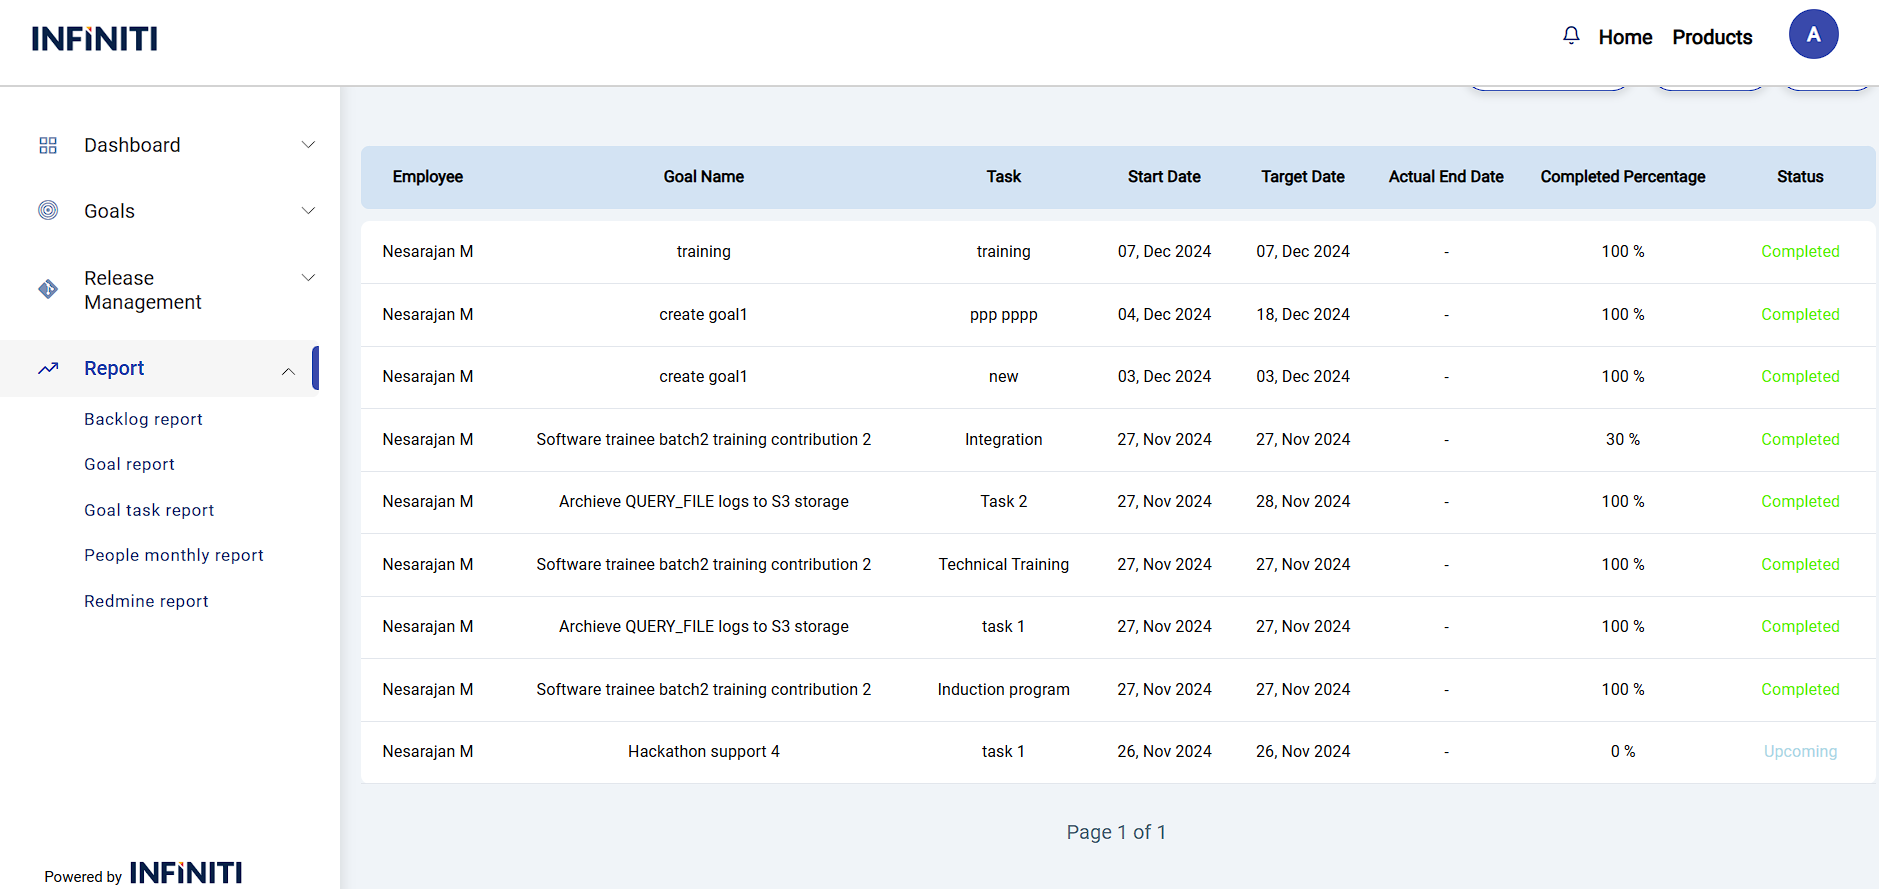Screen dimensions: 1879x889
Task: Select the Goal task report link
Action: point(149,510)
